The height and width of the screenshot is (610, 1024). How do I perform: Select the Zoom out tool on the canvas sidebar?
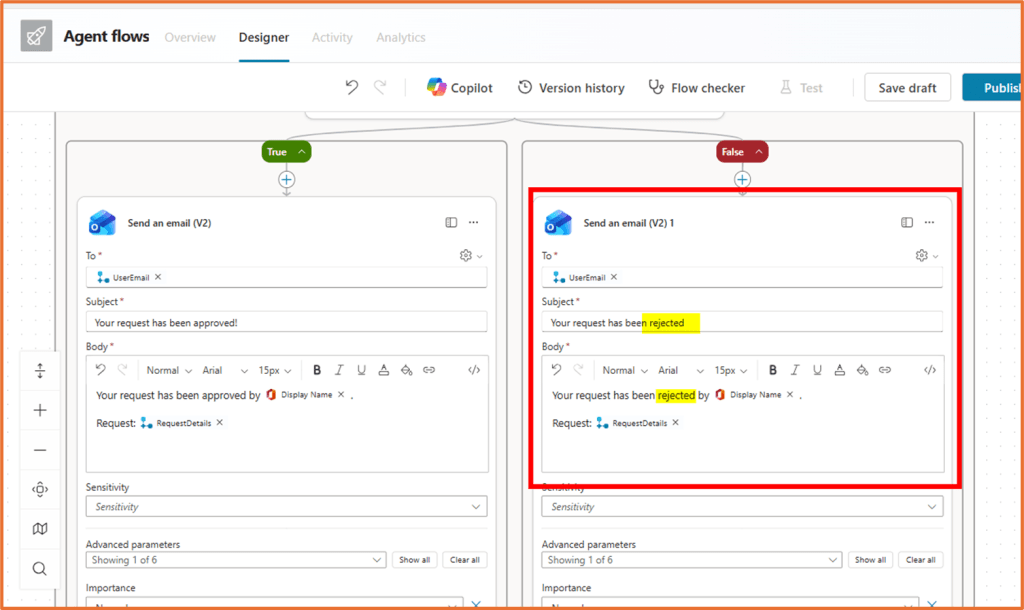click(x=40, y=450)
